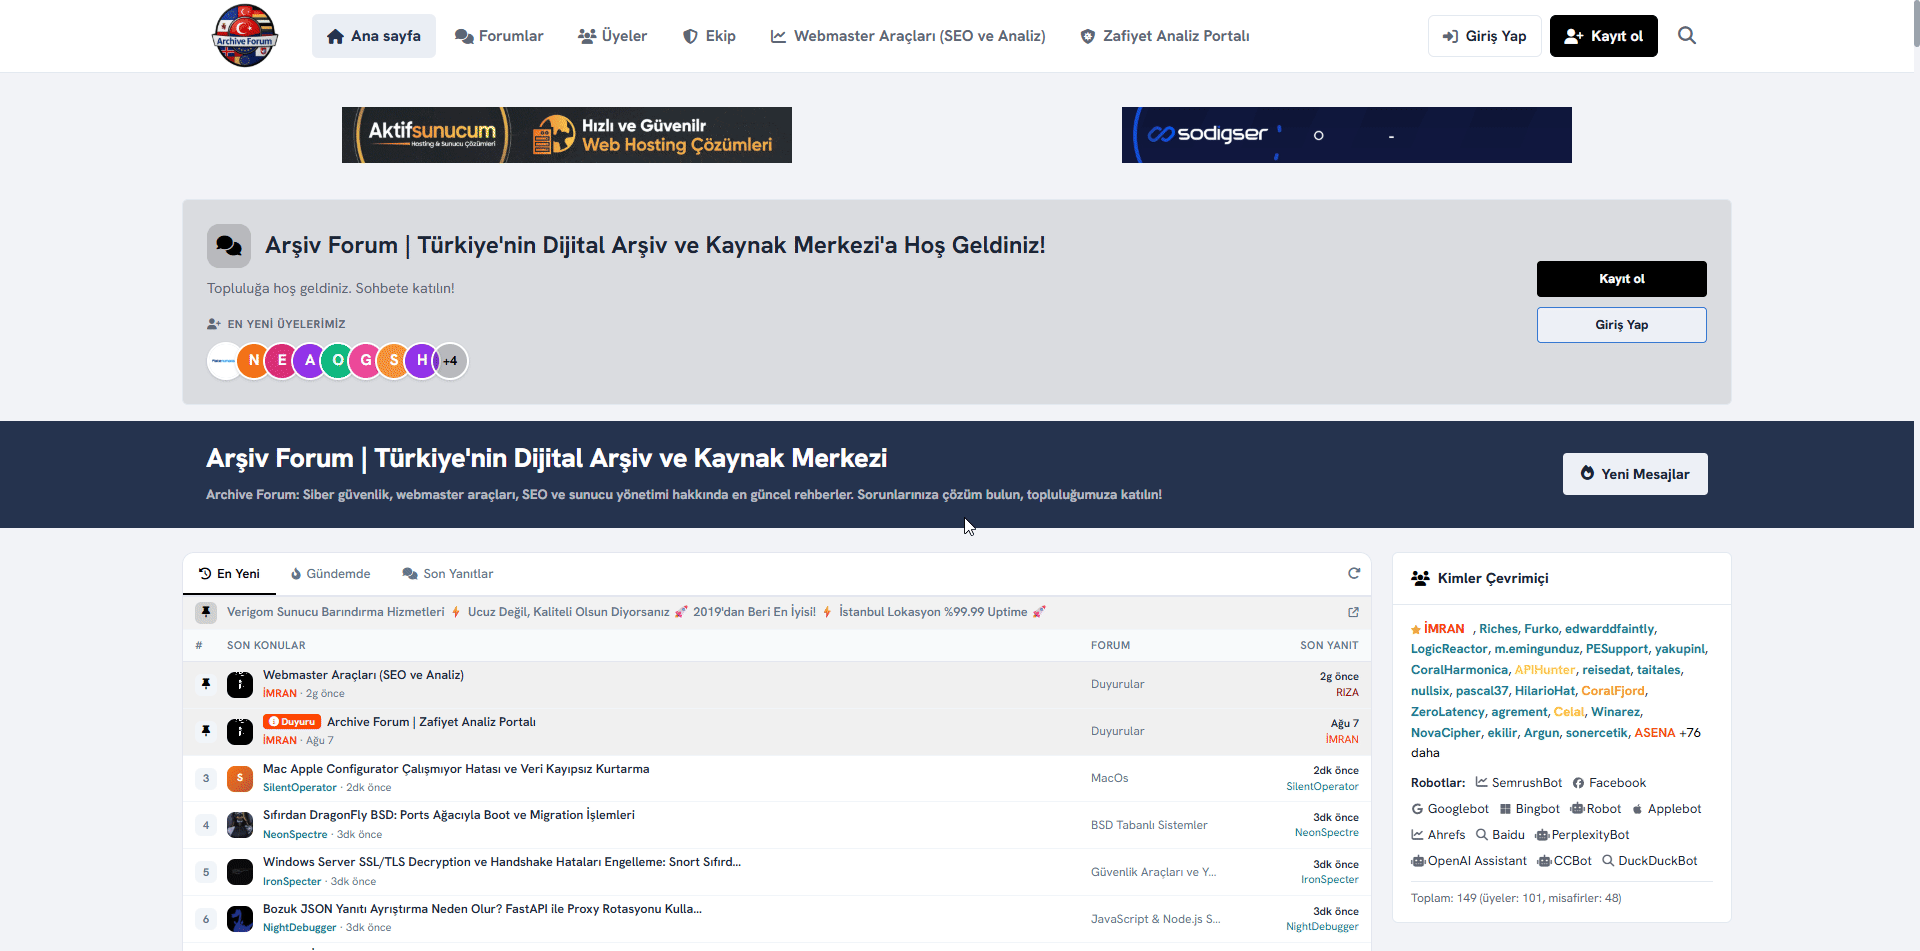Switch to the Gündemde tab
The image size is (1920, 951).
click(x=330, y=574)
